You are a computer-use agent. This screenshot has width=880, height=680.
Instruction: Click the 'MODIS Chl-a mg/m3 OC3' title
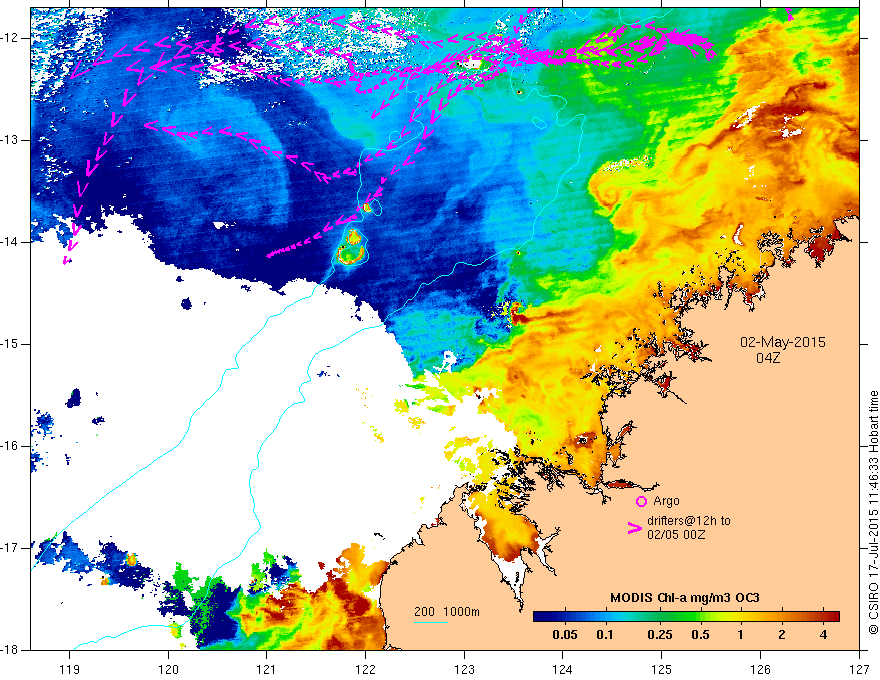point(685,598)
